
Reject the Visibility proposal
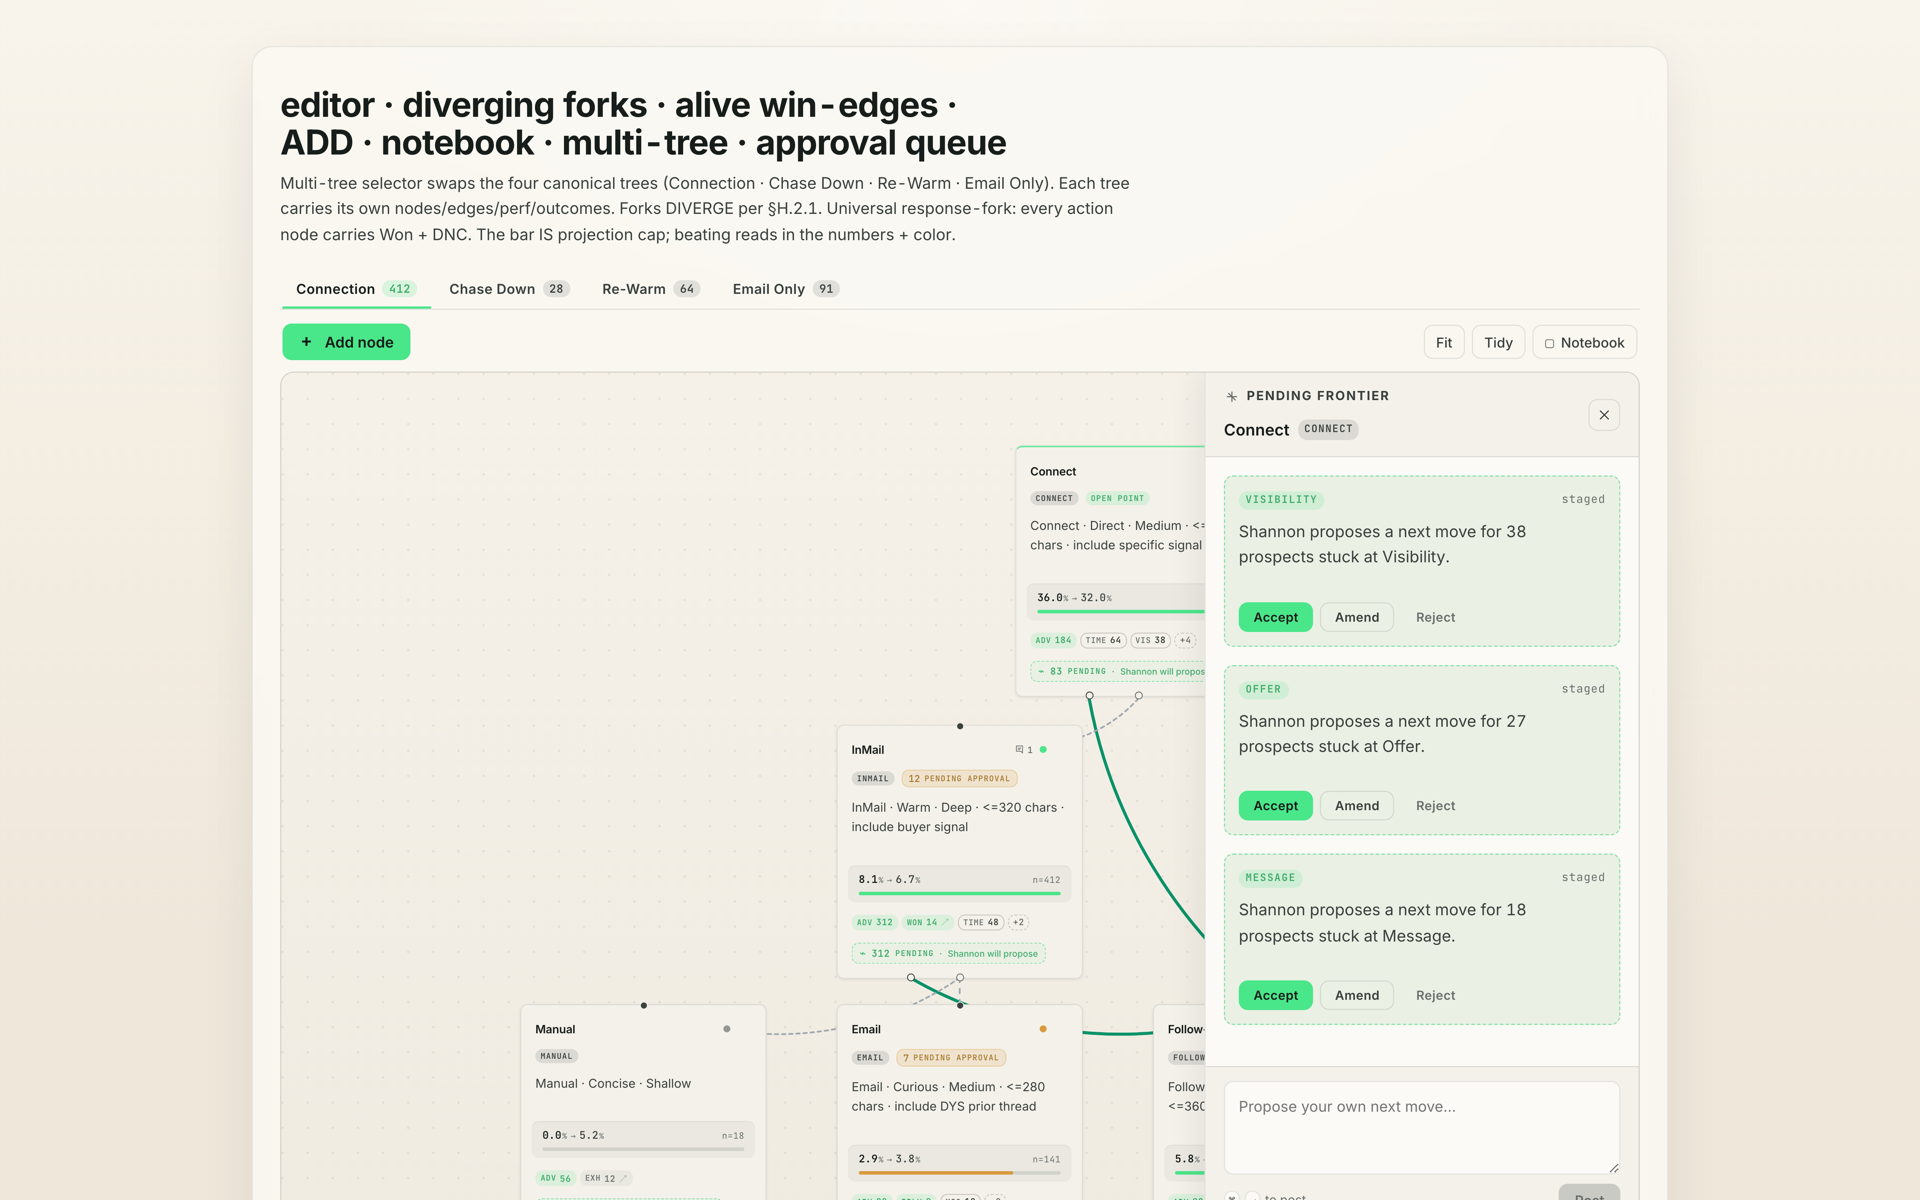pyautogui.click(x=1435, y=617)
